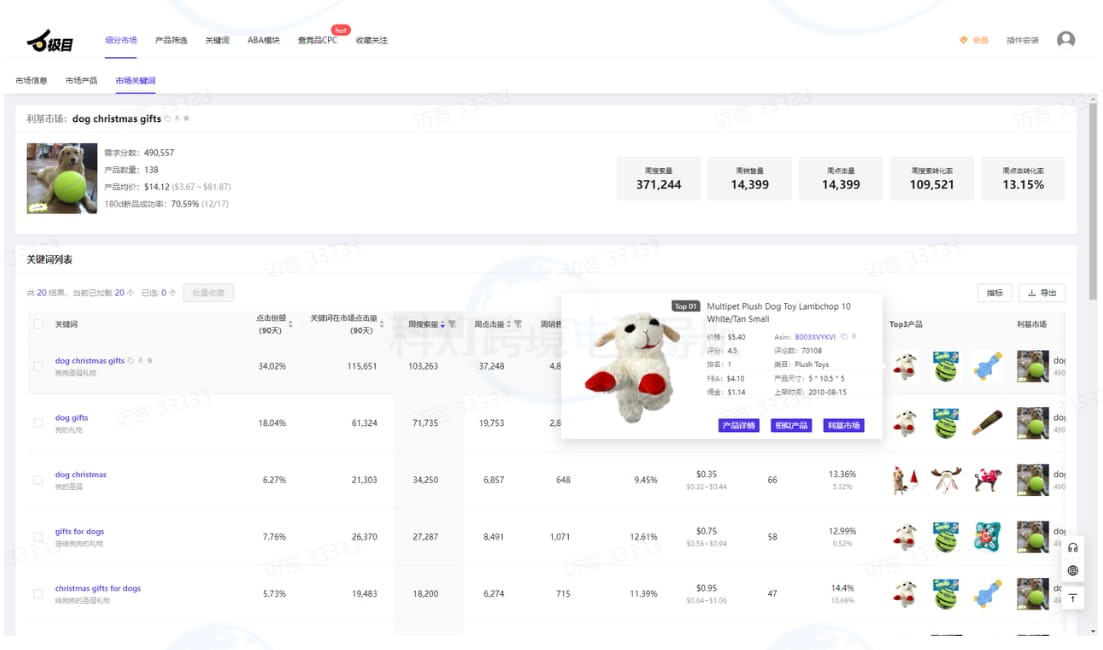Switch to the 市场产品 tab
Viewport: 1103px width, 650px height.
(x=81, y=80)
